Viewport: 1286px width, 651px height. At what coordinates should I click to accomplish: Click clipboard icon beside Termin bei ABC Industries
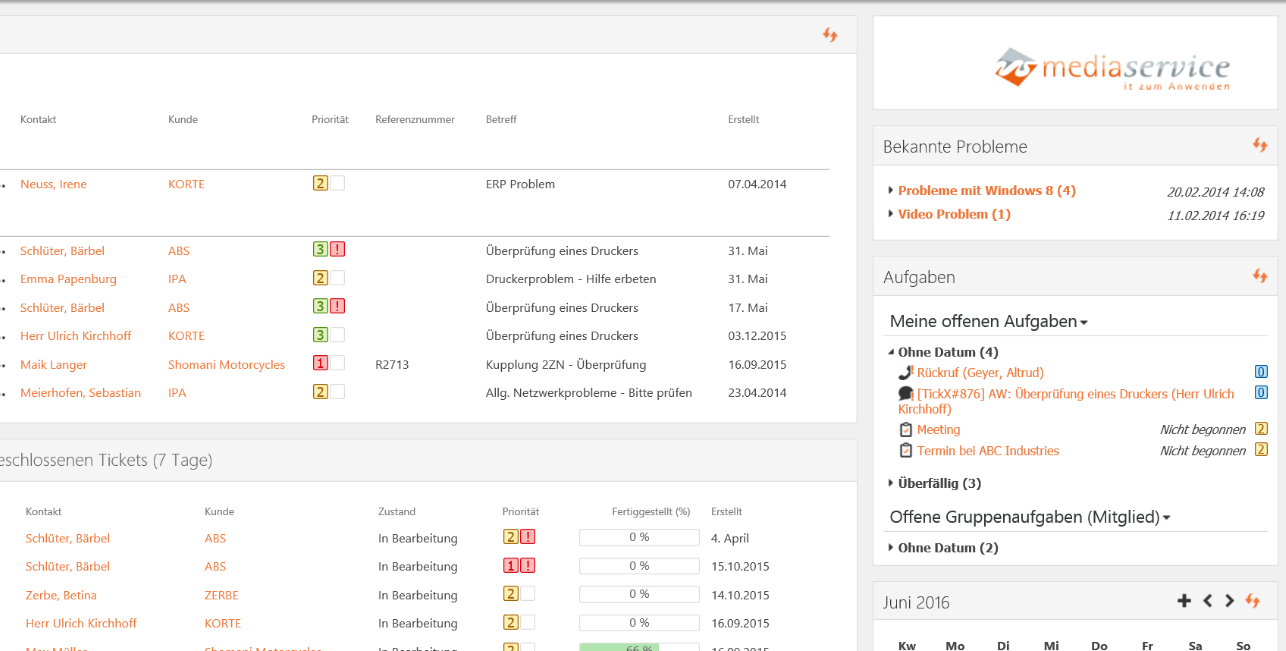[x=906, y=451]
